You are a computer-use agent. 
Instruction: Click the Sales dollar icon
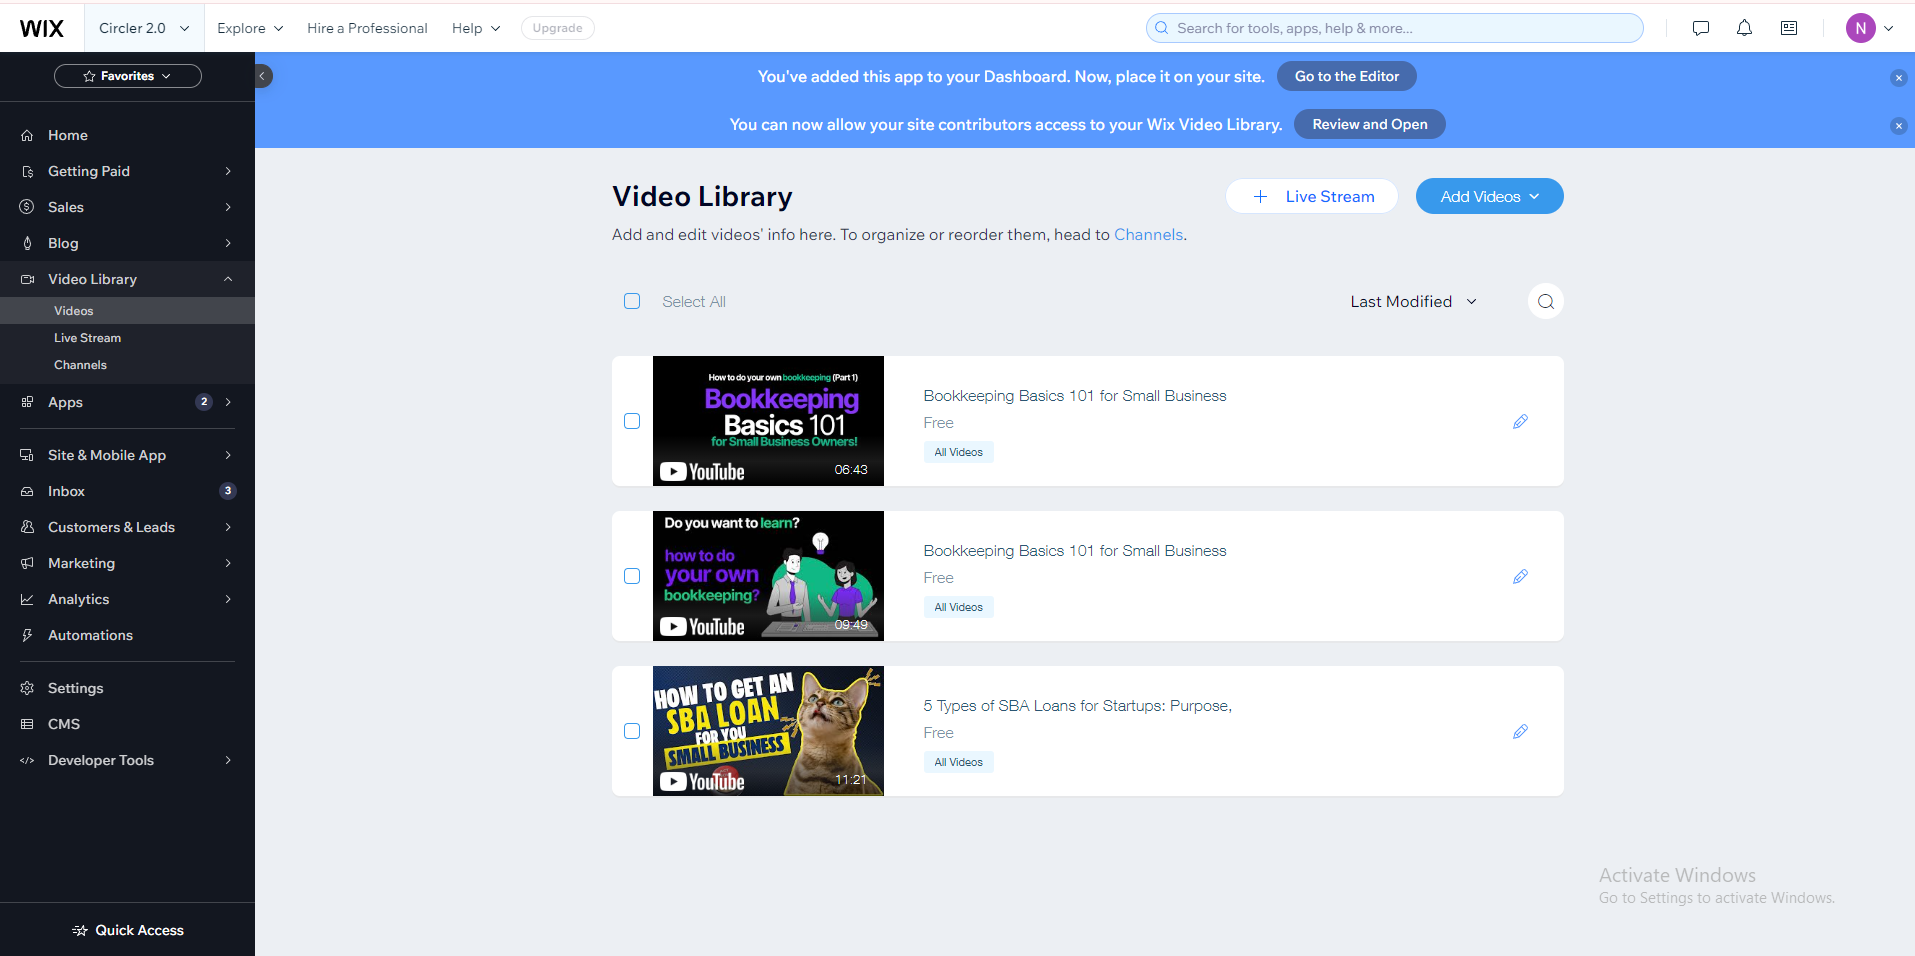coord(27,207)
